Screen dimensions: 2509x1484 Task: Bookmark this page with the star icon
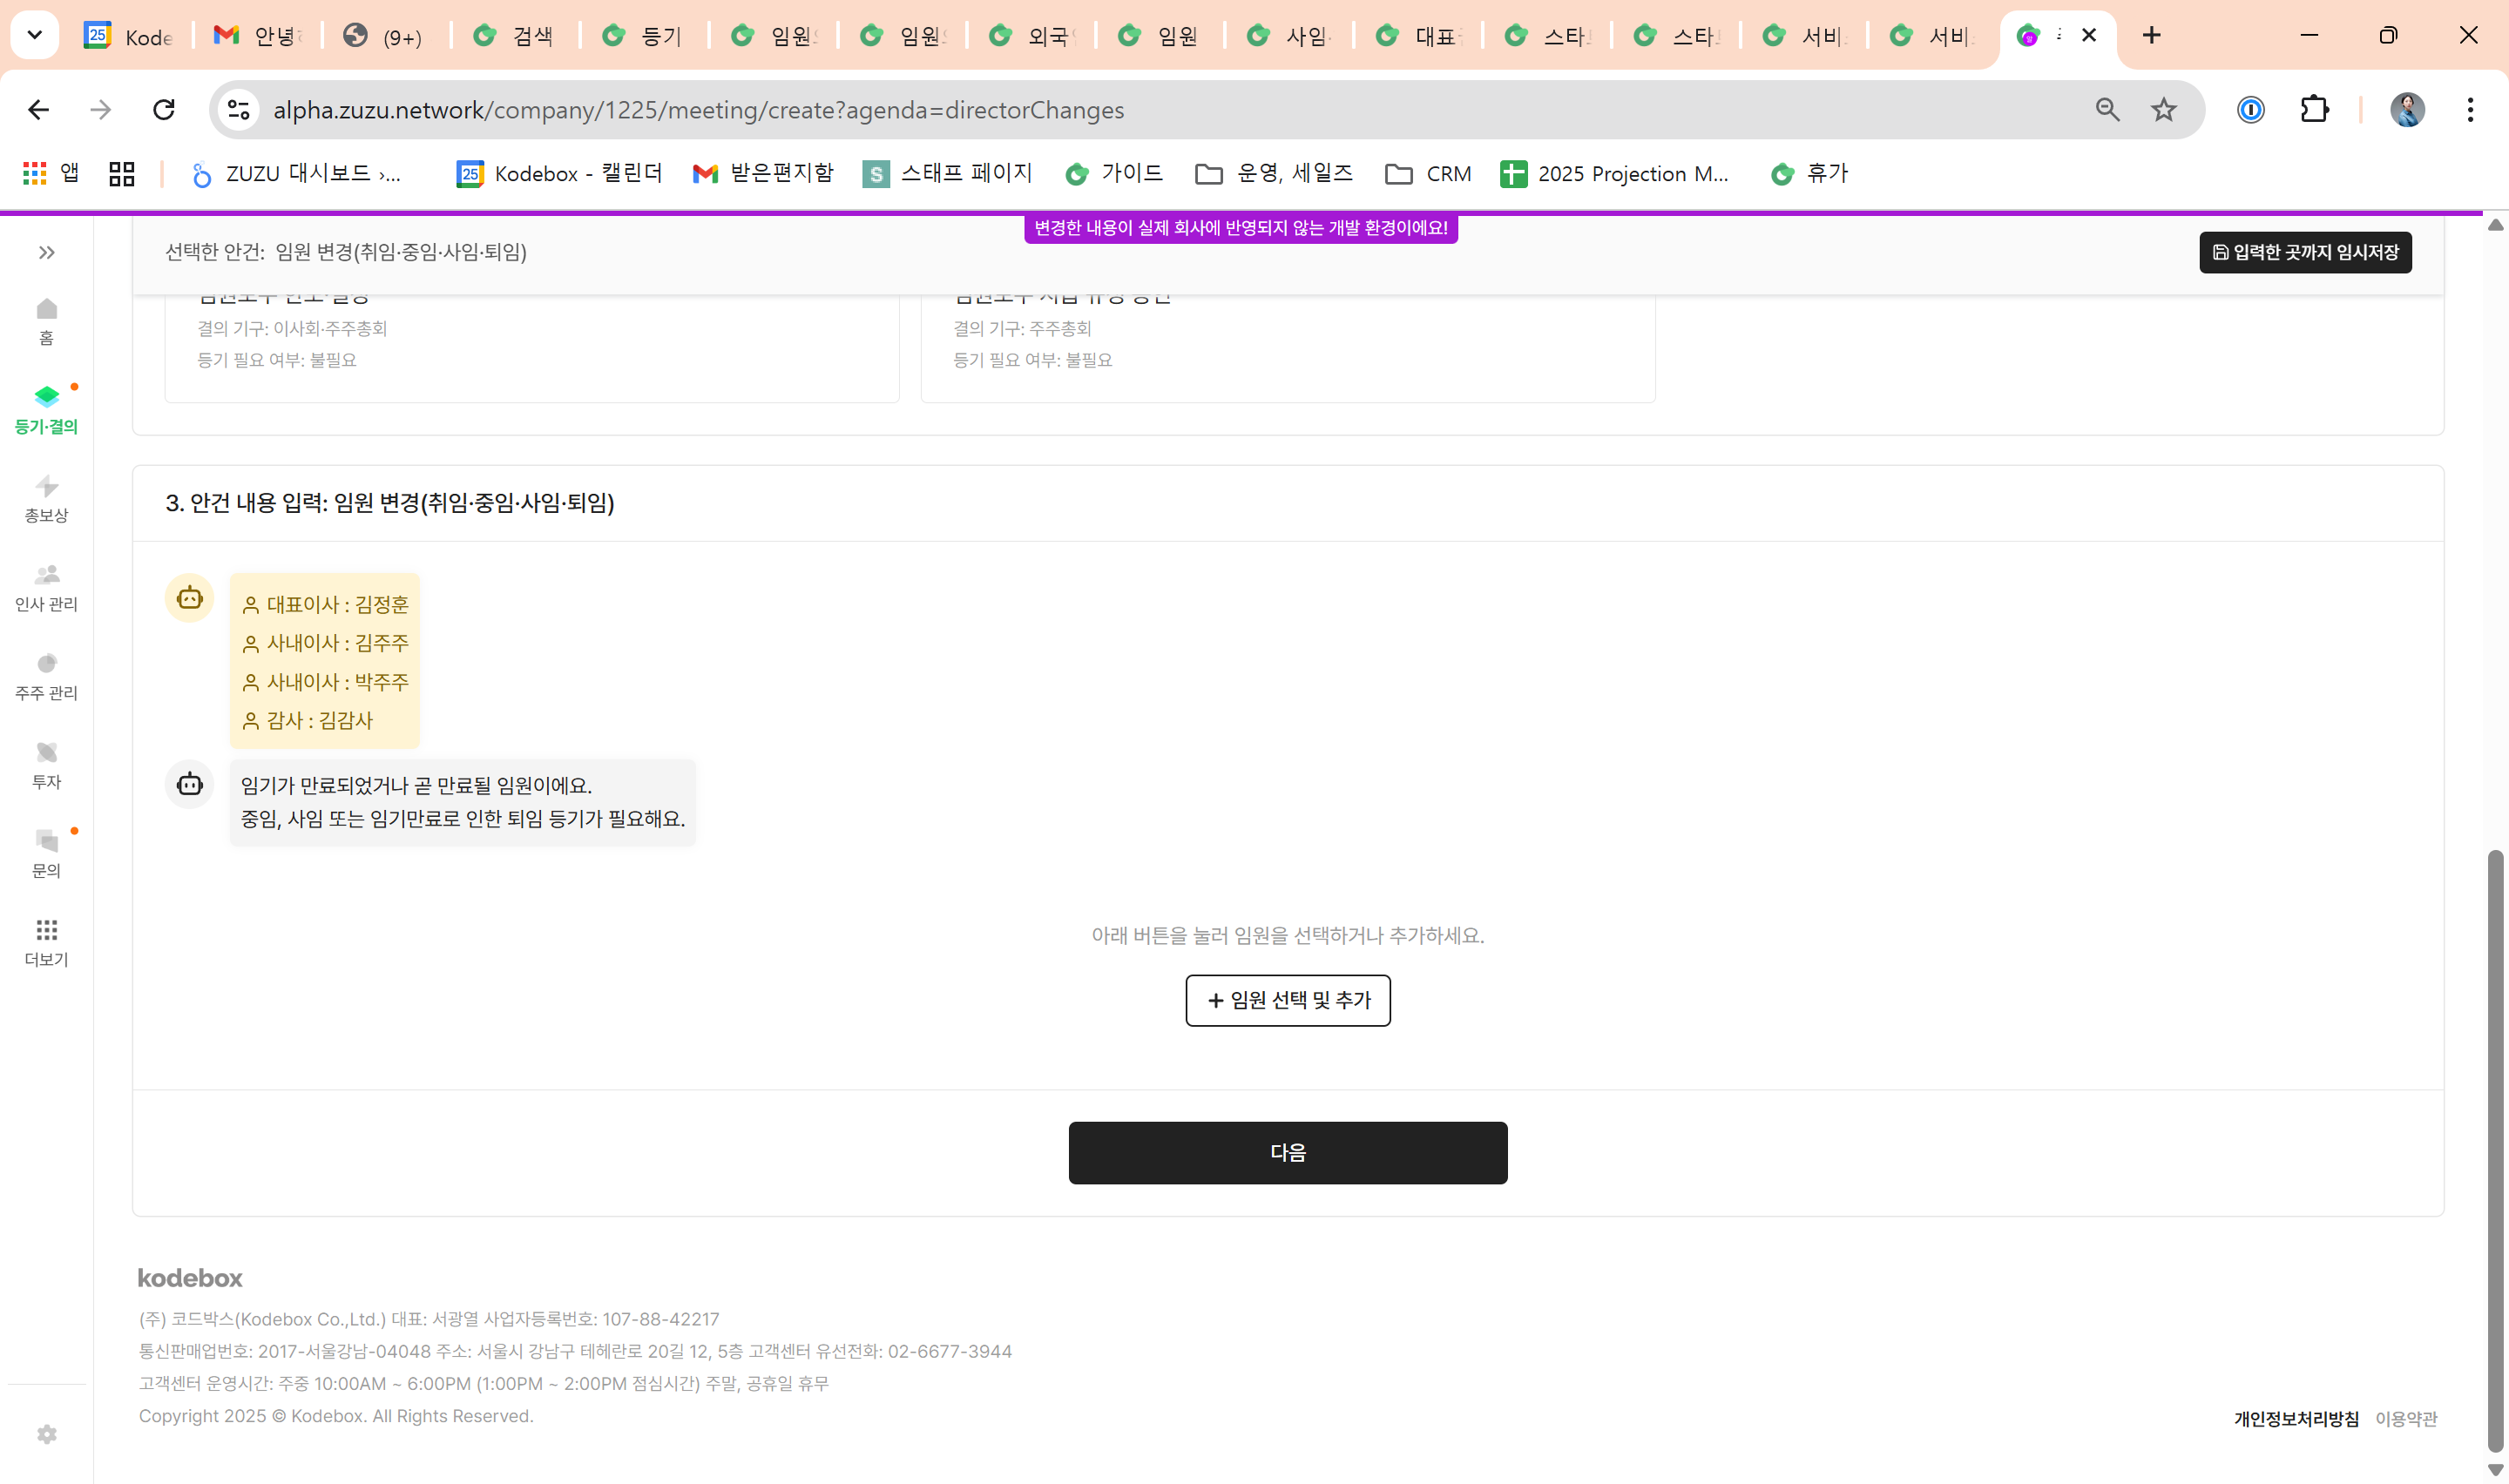(x=2163, y=109)
